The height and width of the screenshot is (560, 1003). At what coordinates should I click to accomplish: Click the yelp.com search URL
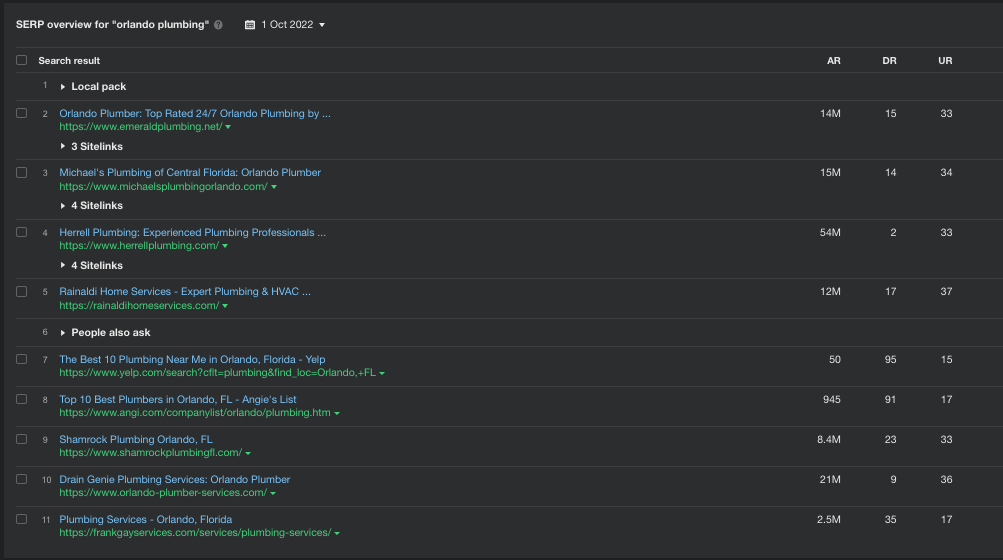217,372
